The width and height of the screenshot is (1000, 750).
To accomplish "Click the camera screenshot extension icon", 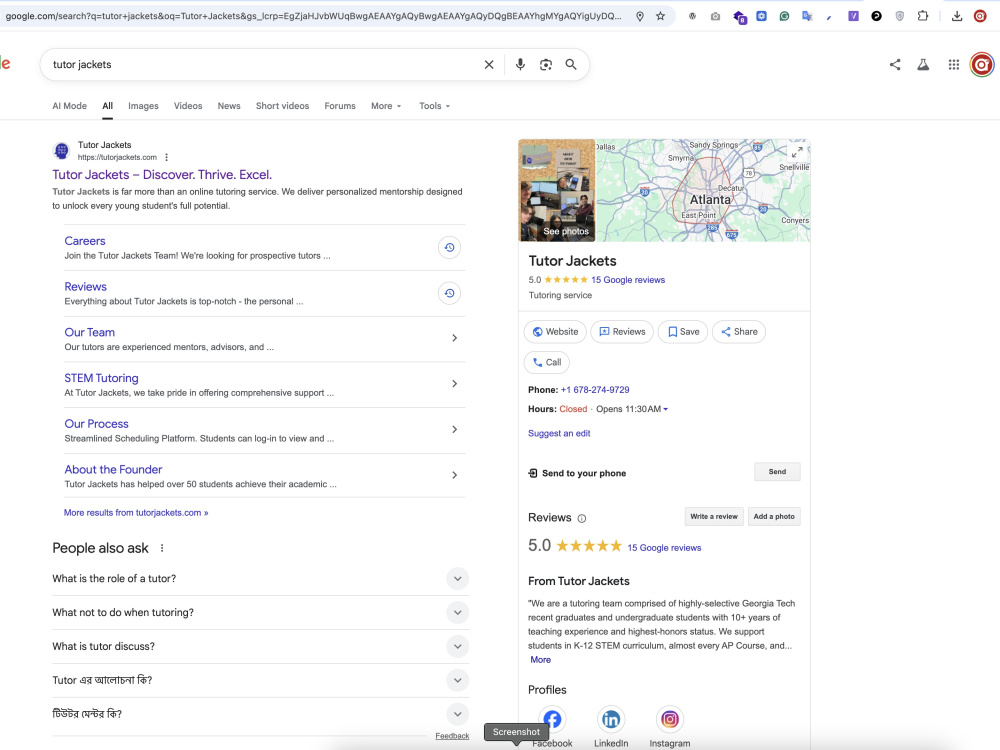I will pos(716,16).
